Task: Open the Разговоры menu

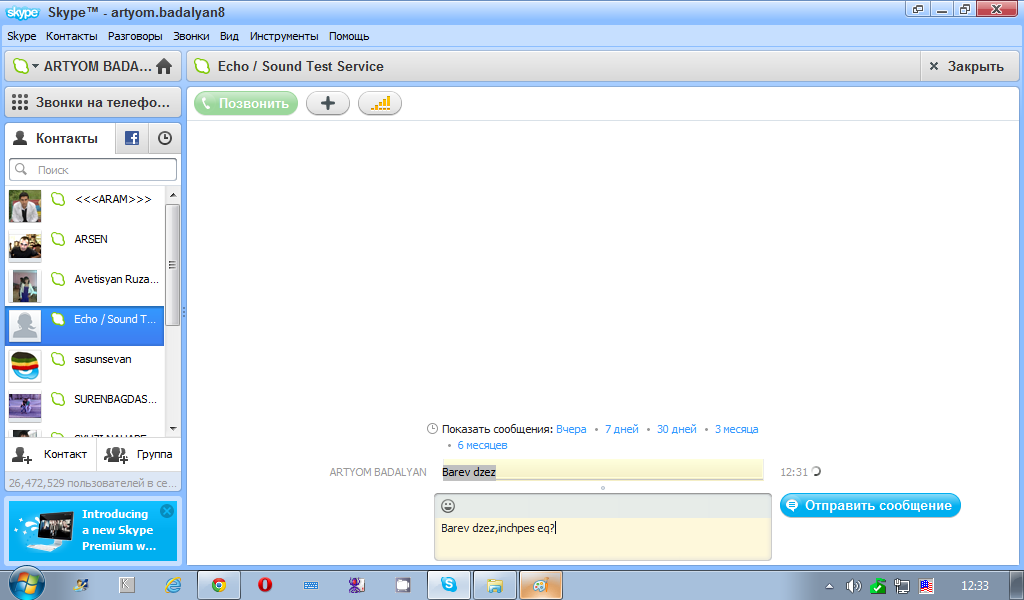Action: click(x=135, y=36)
